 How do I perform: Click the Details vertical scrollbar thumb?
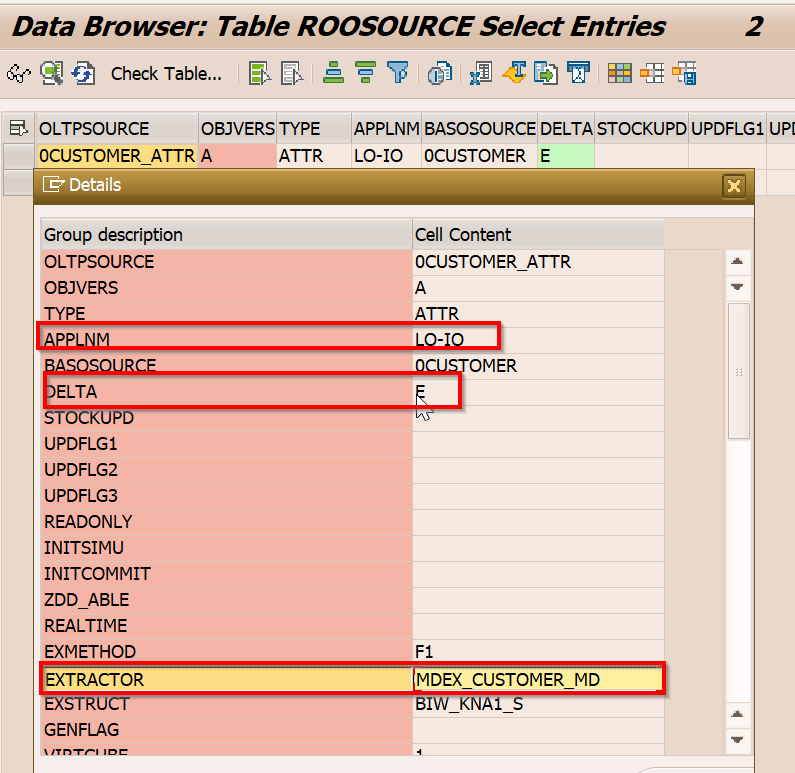[x=739, y=371]
